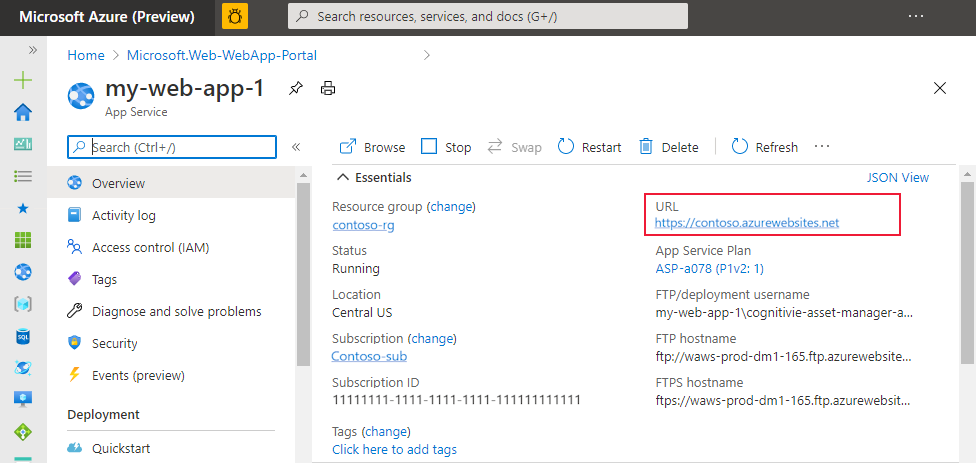The height and width of the screenshot is (463, 976).
Task: Open Virtual machines monitor icon in sidebar
Action: click(23, 399)
